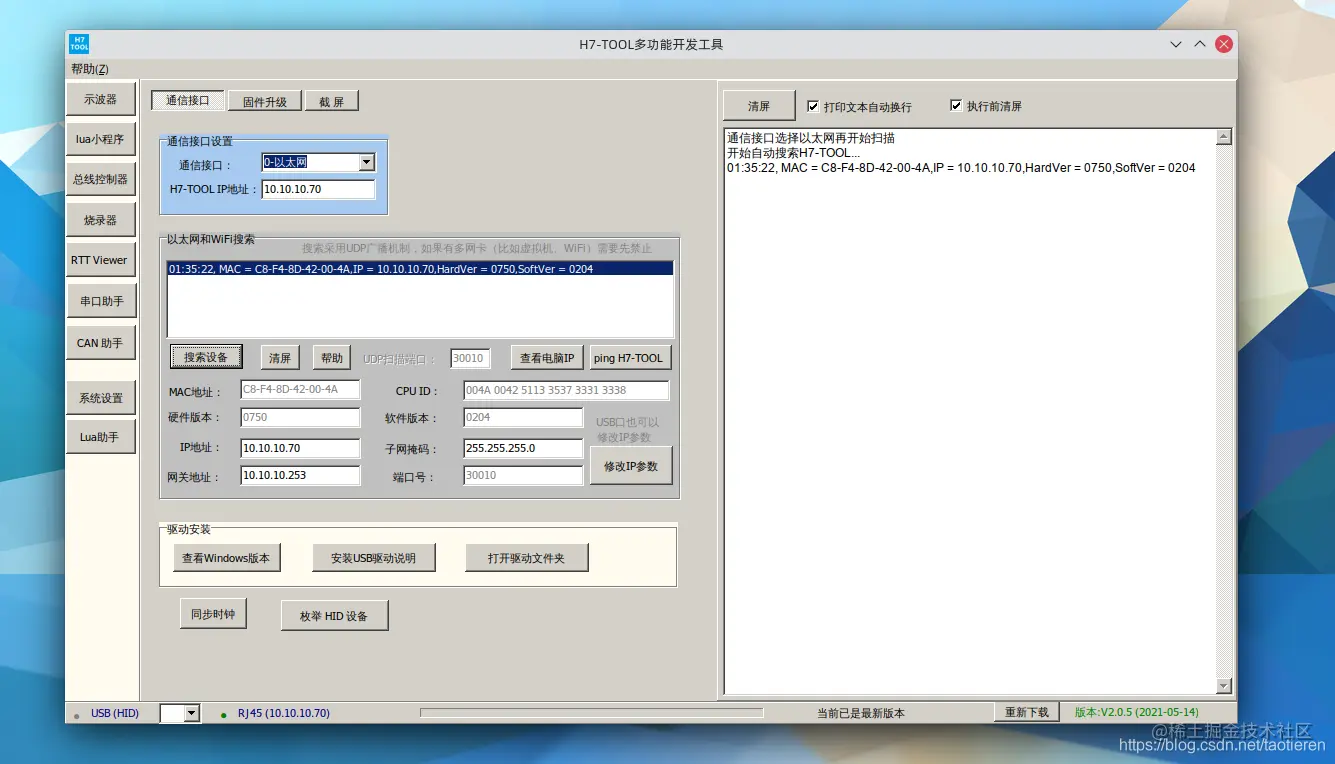
Task: Click the 同步时钟 button
Action: coord(213,614)
